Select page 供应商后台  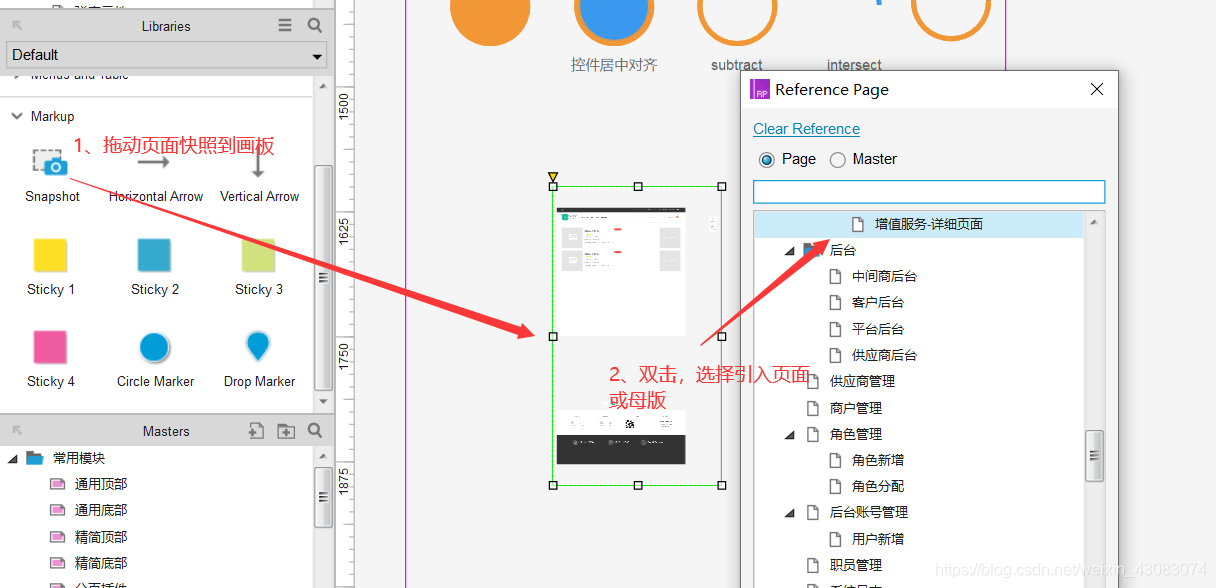(x=884, y=355)
